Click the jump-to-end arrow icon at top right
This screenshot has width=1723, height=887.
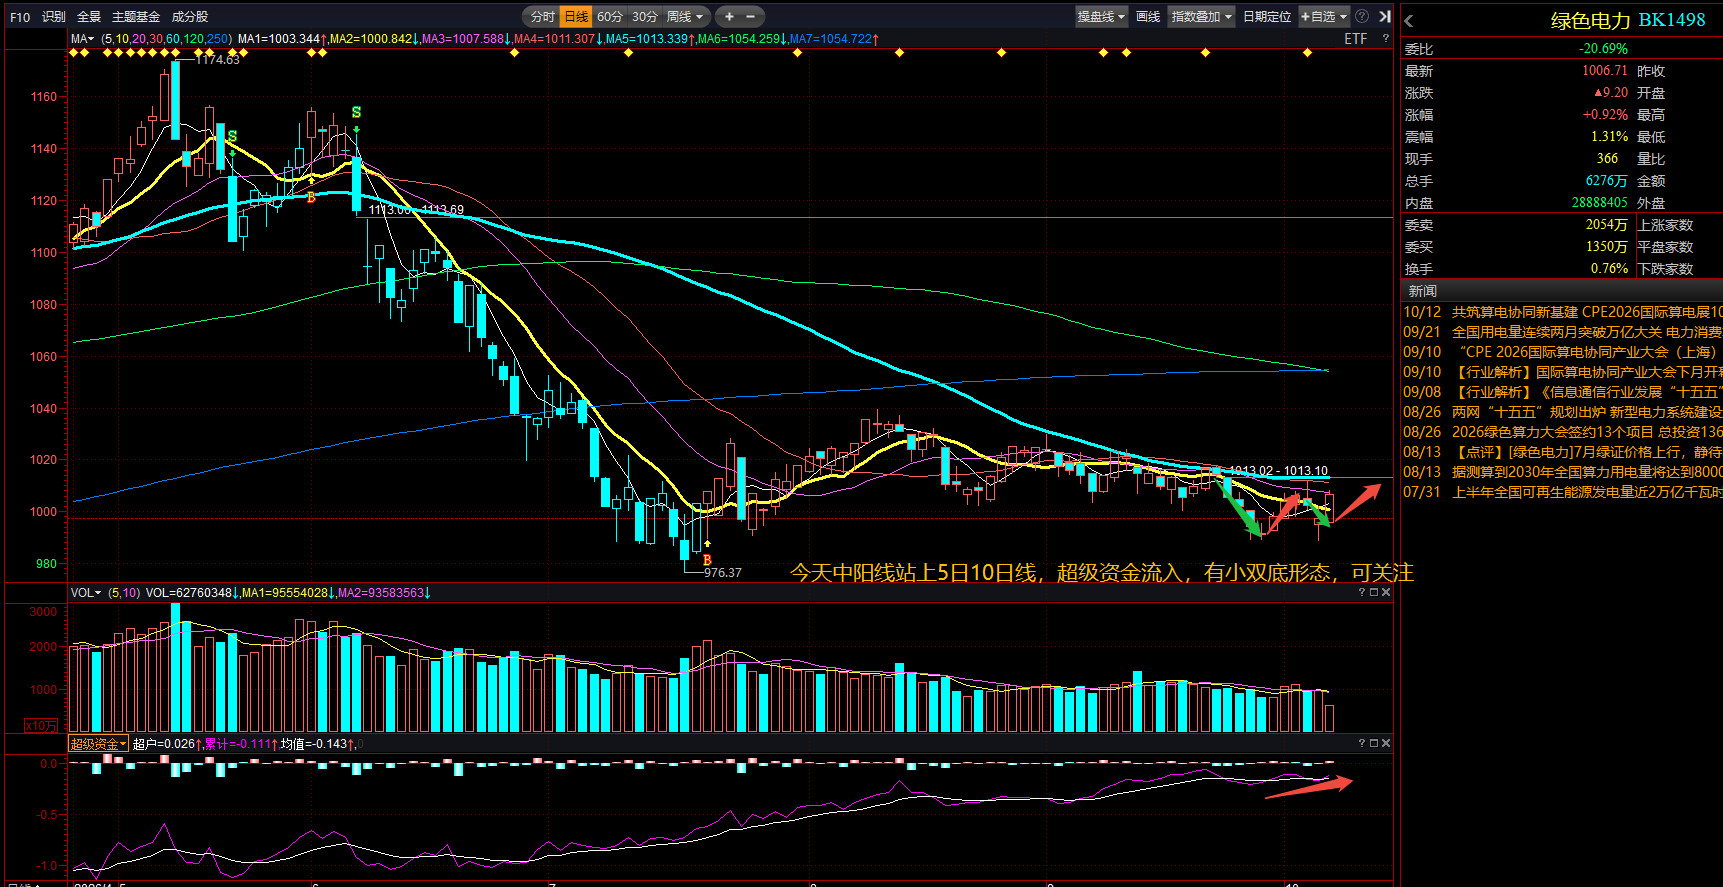click(1385, 17)
